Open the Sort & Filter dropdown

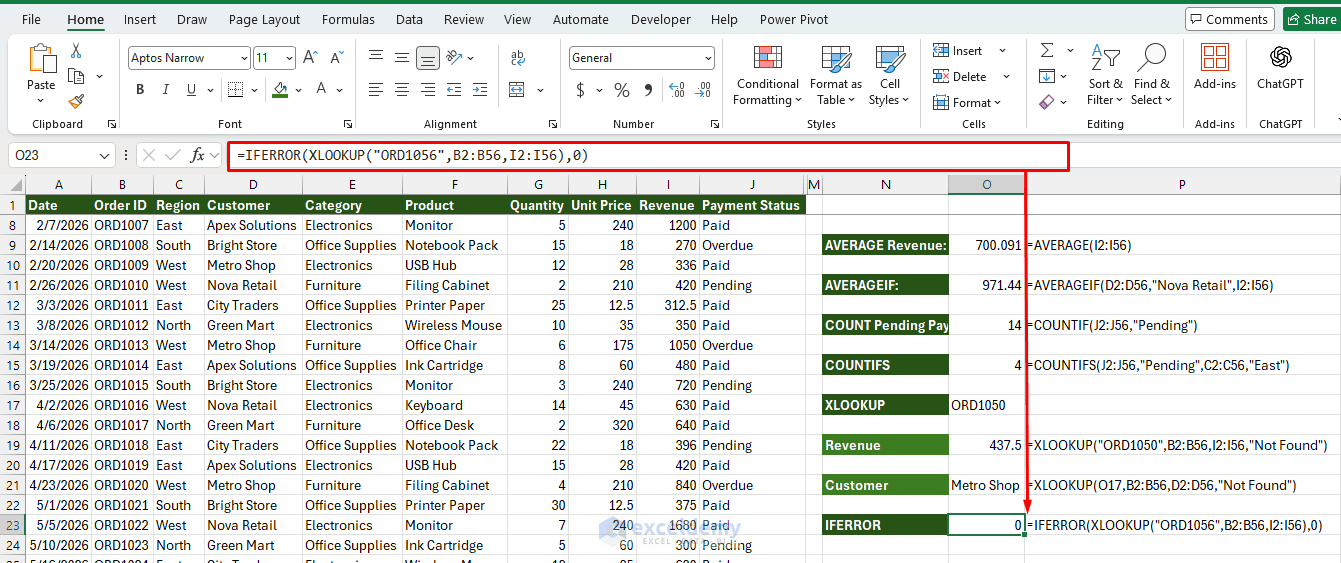1105,75
